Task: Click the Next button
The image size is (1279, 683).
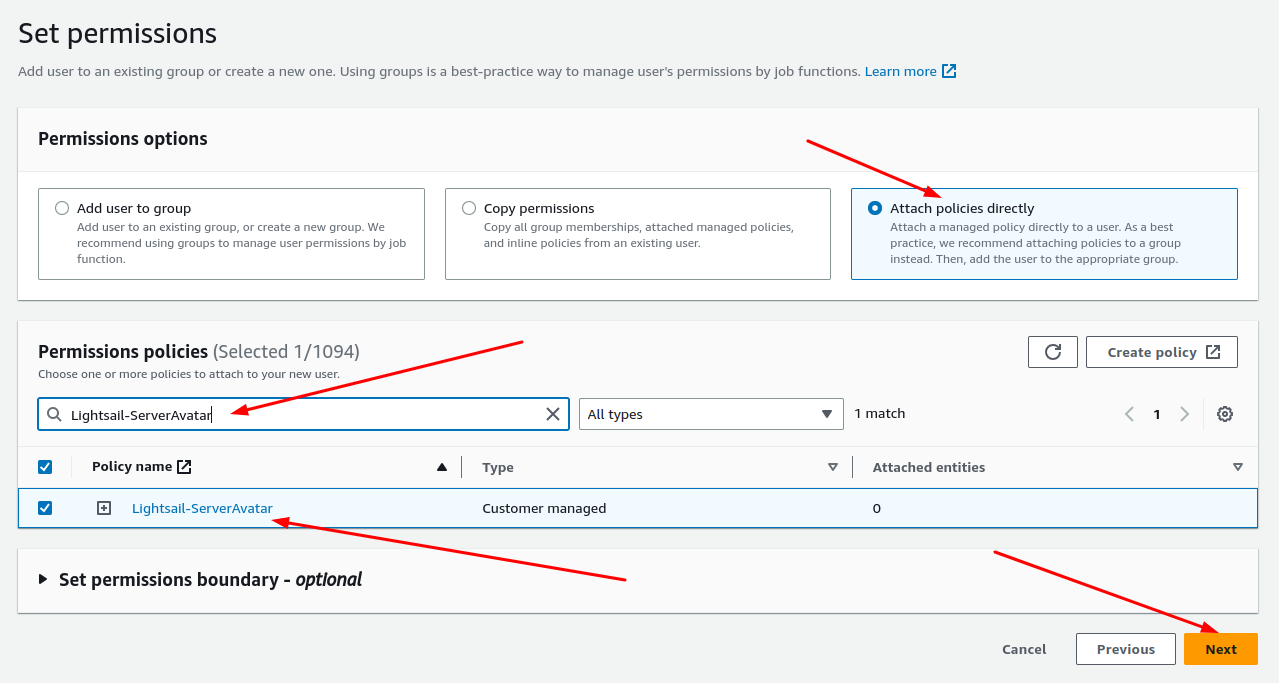Action: tap(1221, 649)
